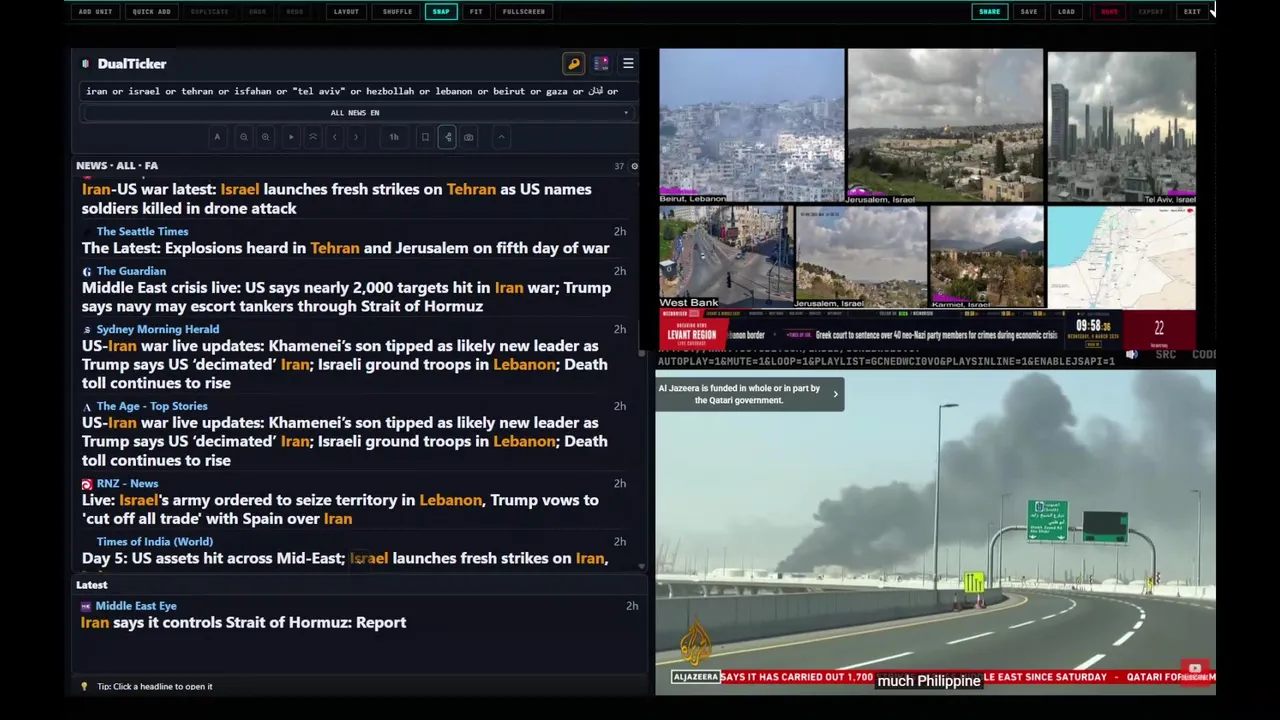Click the FIT button in top bar
The height and width of the screenshot is (720, 1280).
point(476,12)
